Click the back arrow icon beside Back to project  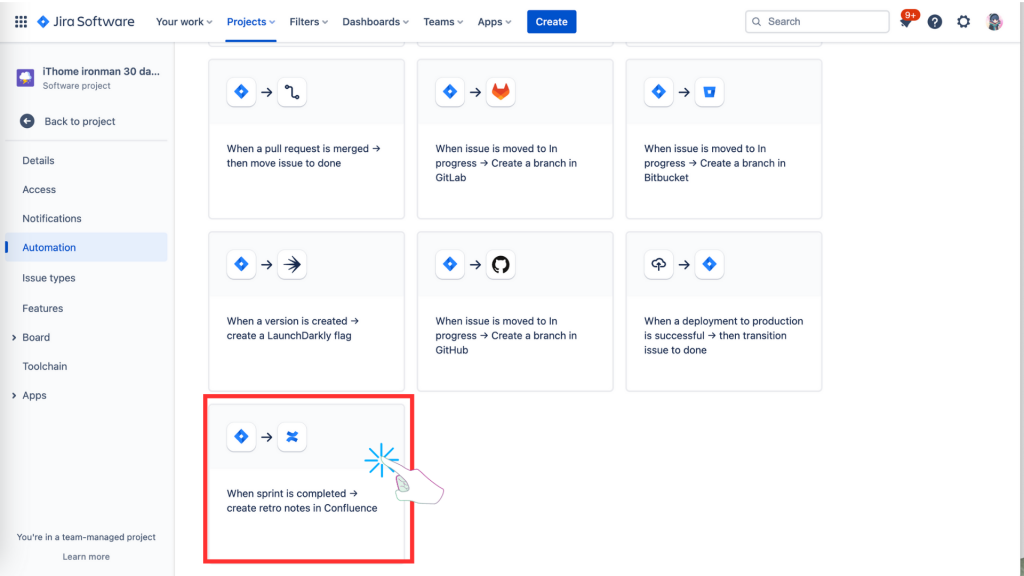click(x=27, y=121)
